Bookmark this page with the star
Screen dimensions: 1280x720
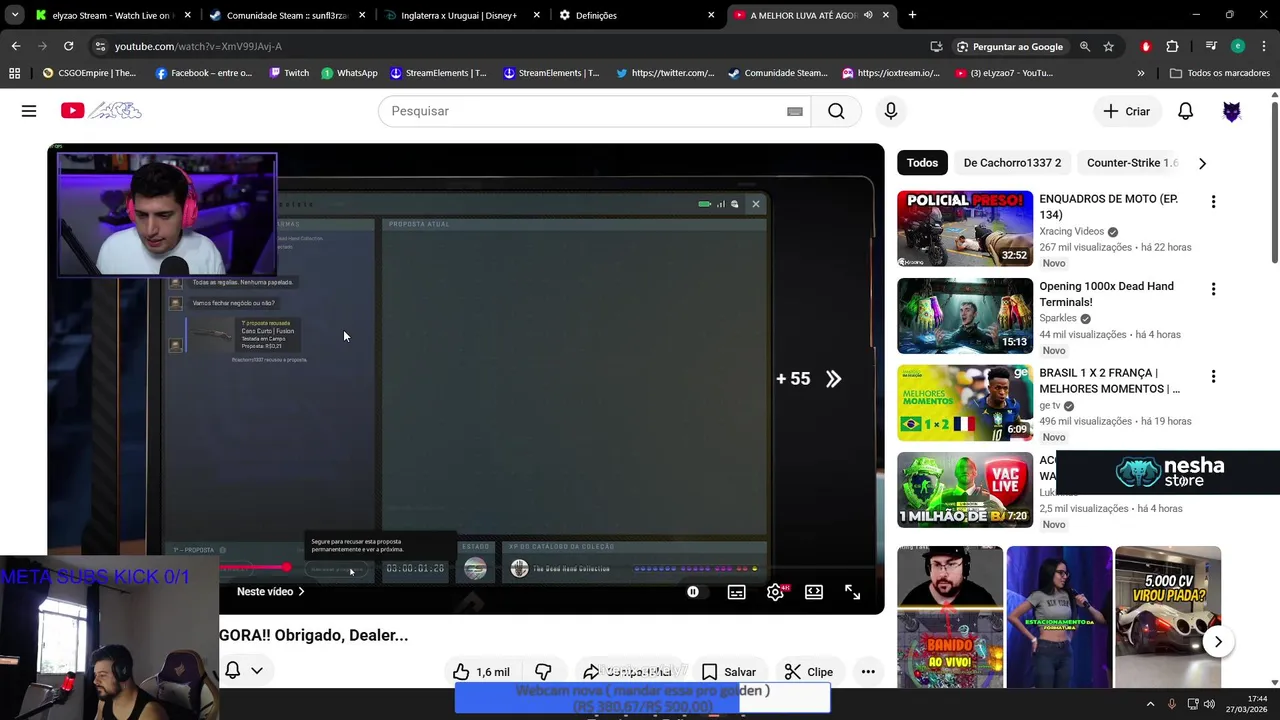click(1108, 46)
